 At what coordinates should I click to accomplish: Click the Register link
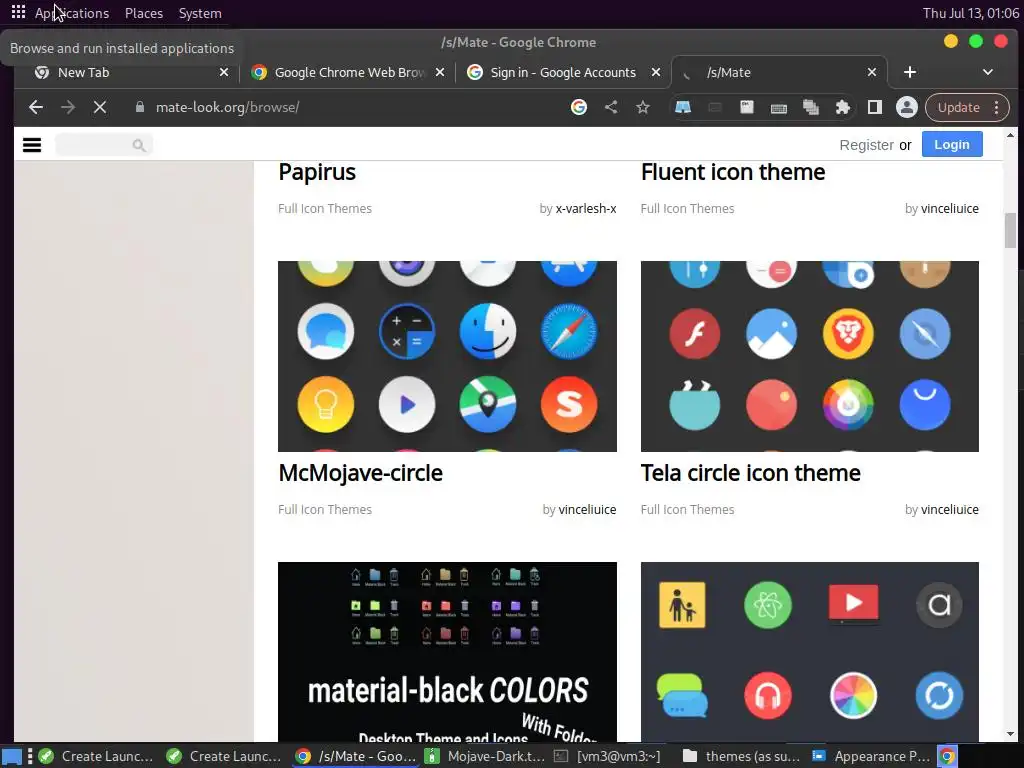866,145
